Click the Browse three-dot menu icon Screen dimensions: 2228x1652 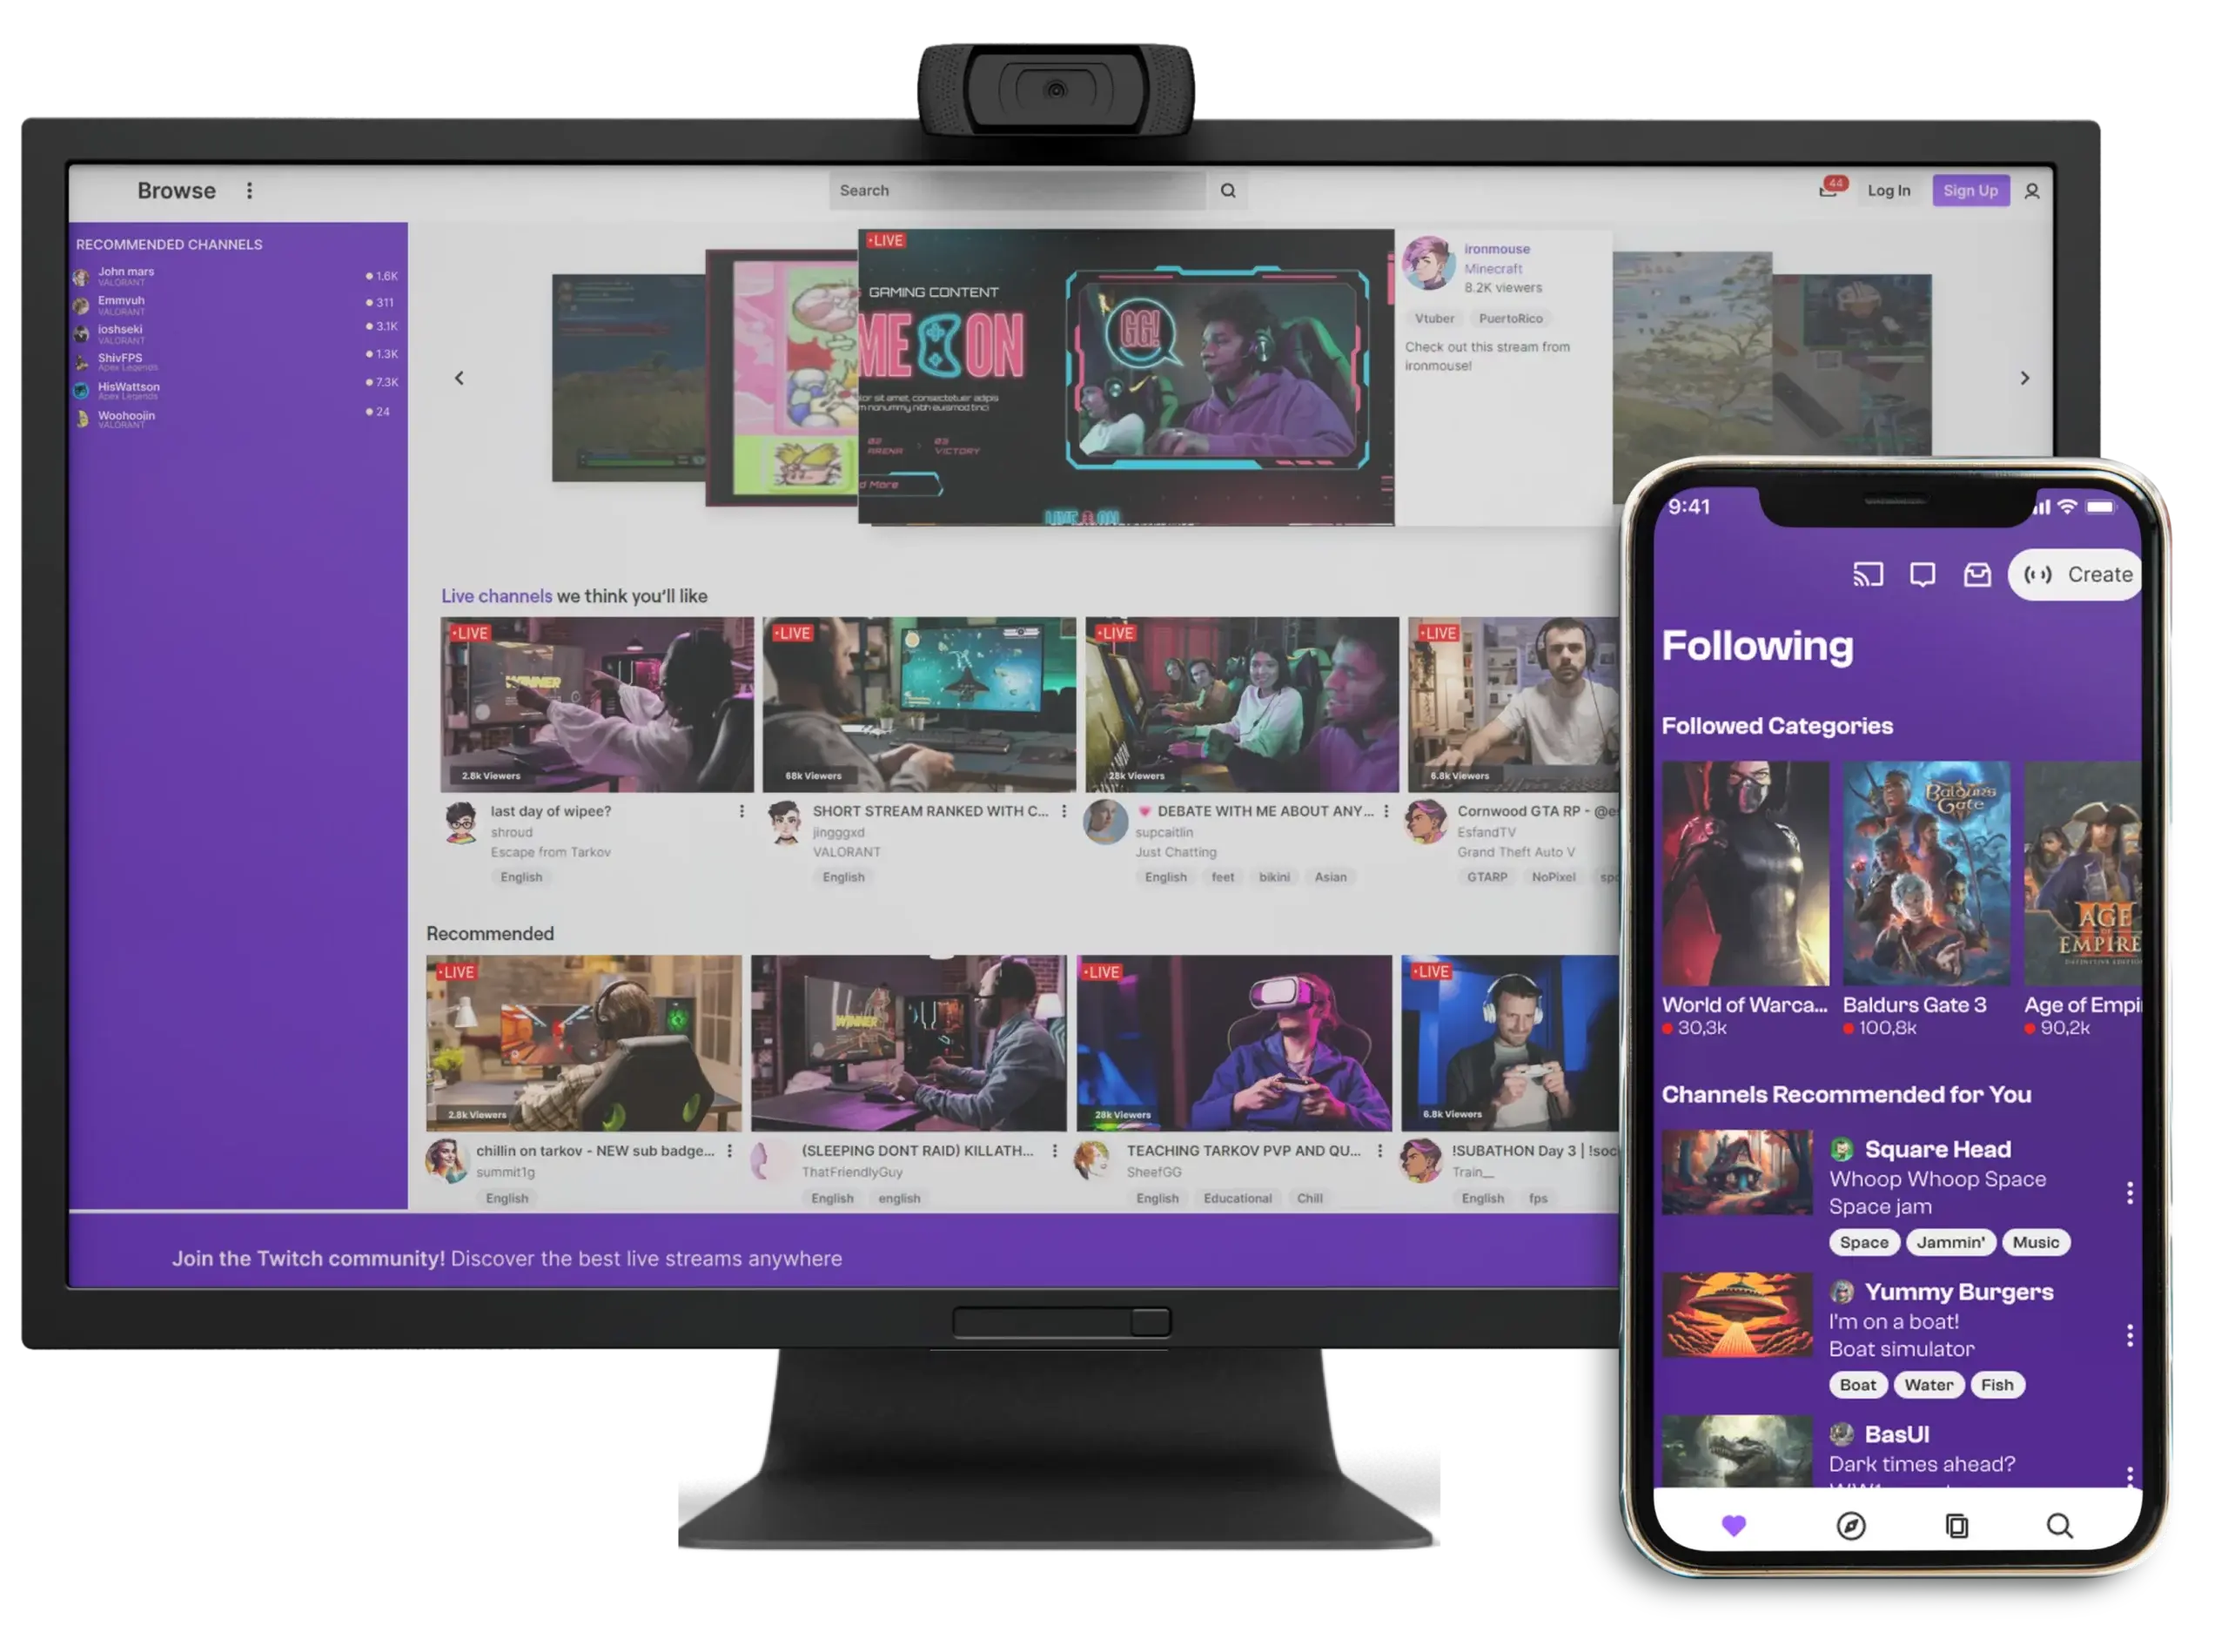(x=250, y=189)
